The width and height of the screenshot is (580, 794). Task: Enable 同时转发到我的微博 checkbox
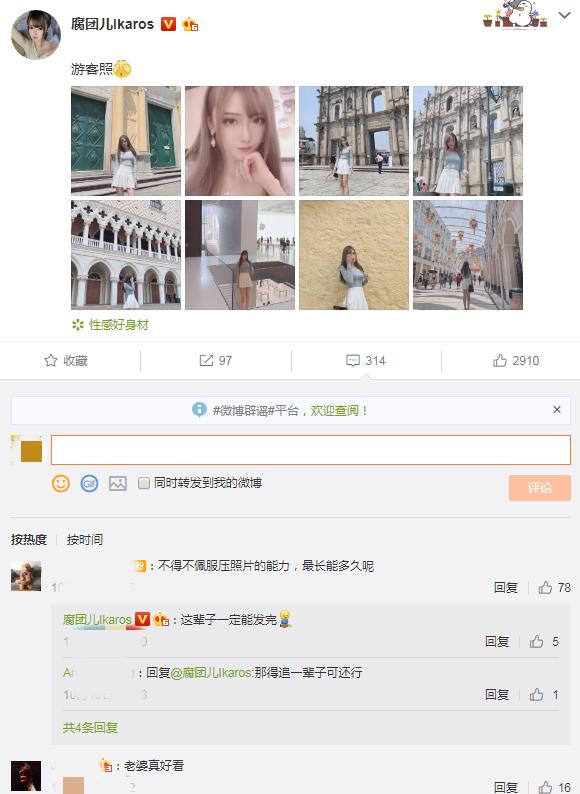point(144,483)
